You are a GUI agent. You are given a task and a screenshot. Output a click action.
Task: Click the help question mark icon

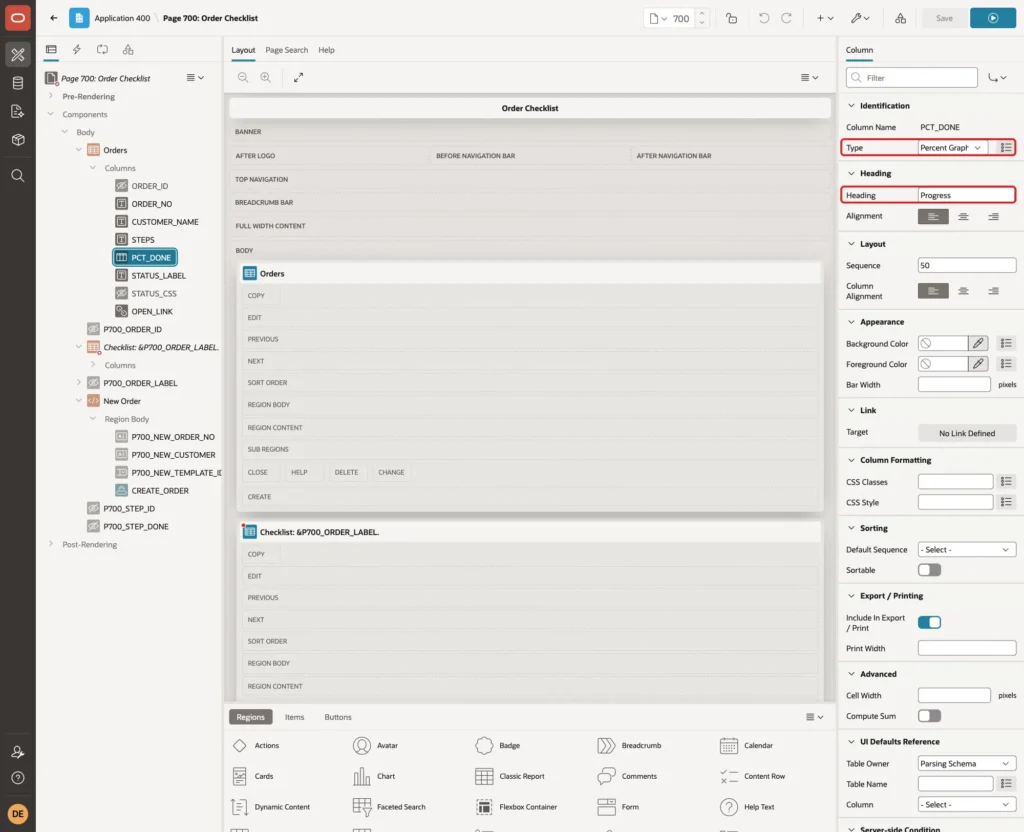tap(18, 778)
